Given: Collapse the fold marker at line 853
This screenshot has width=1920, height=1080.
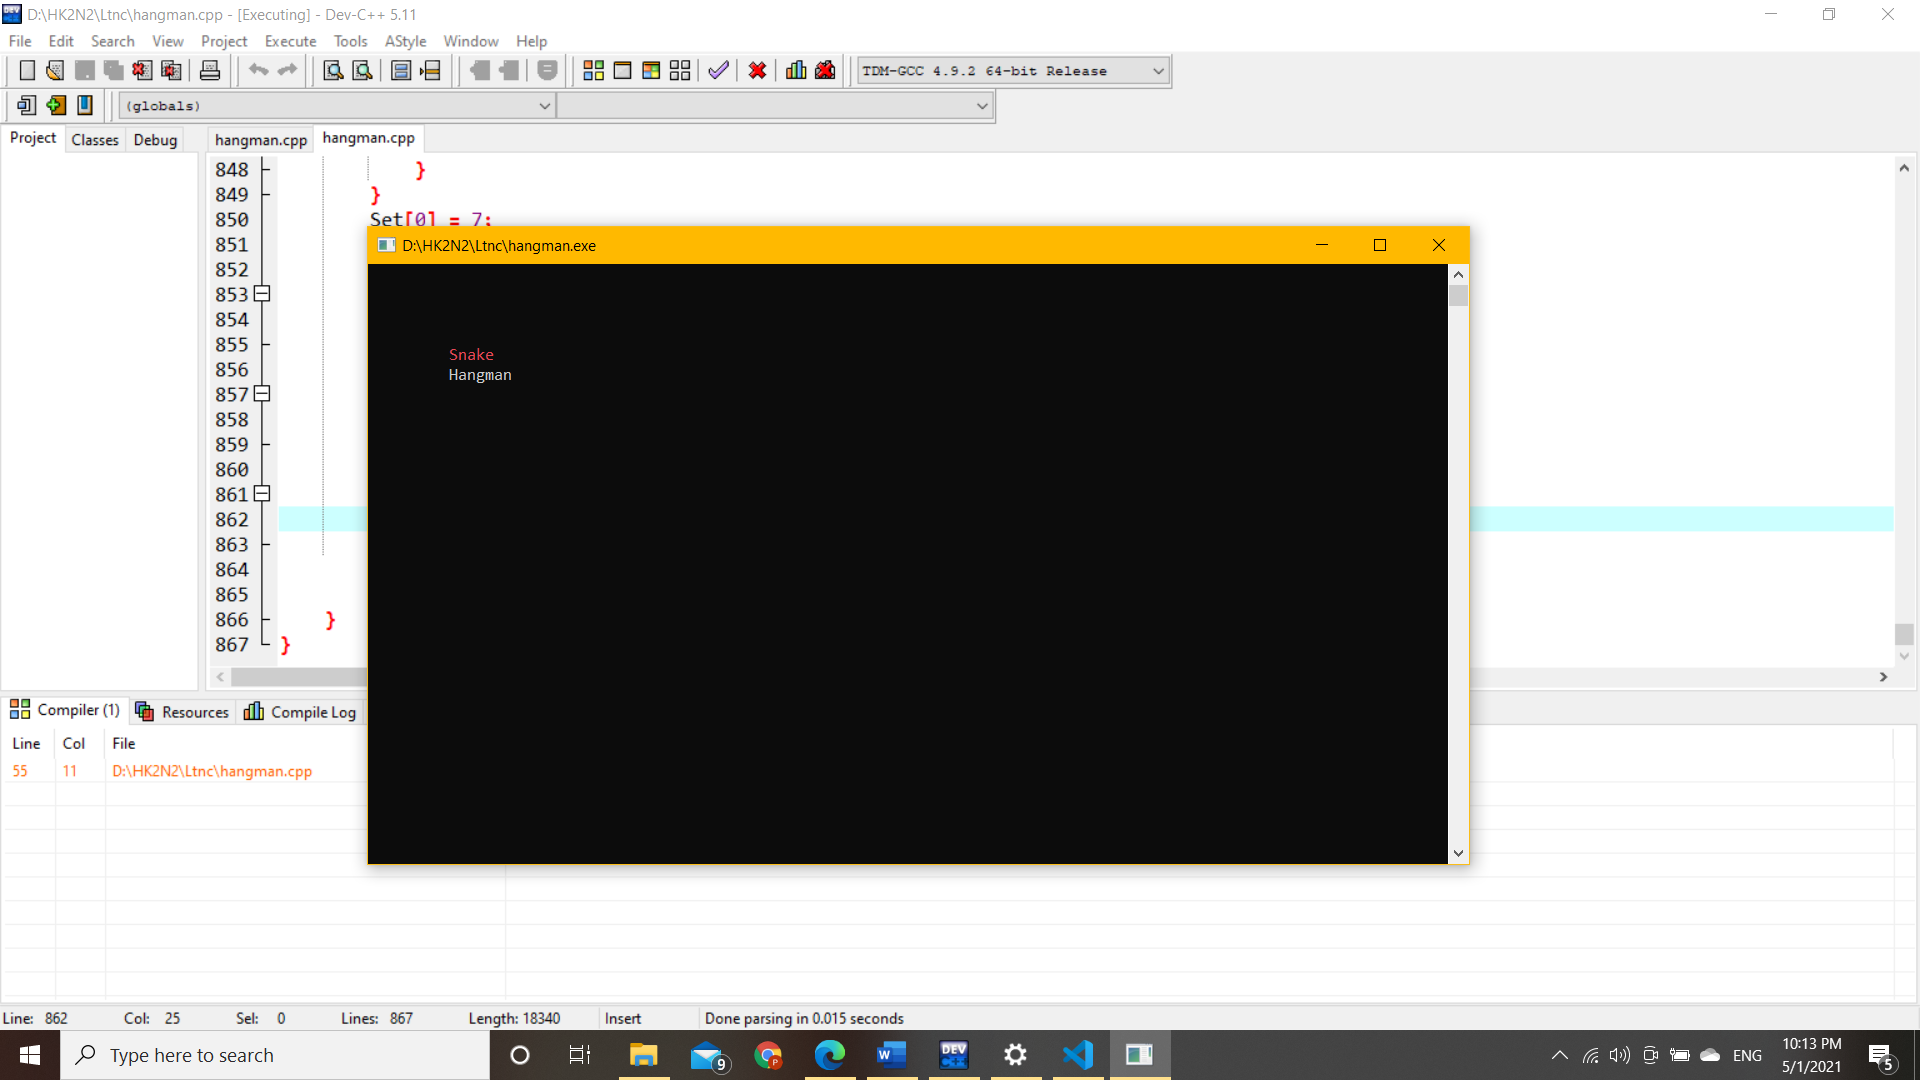Looking at the screenshot, I should 262,294.
